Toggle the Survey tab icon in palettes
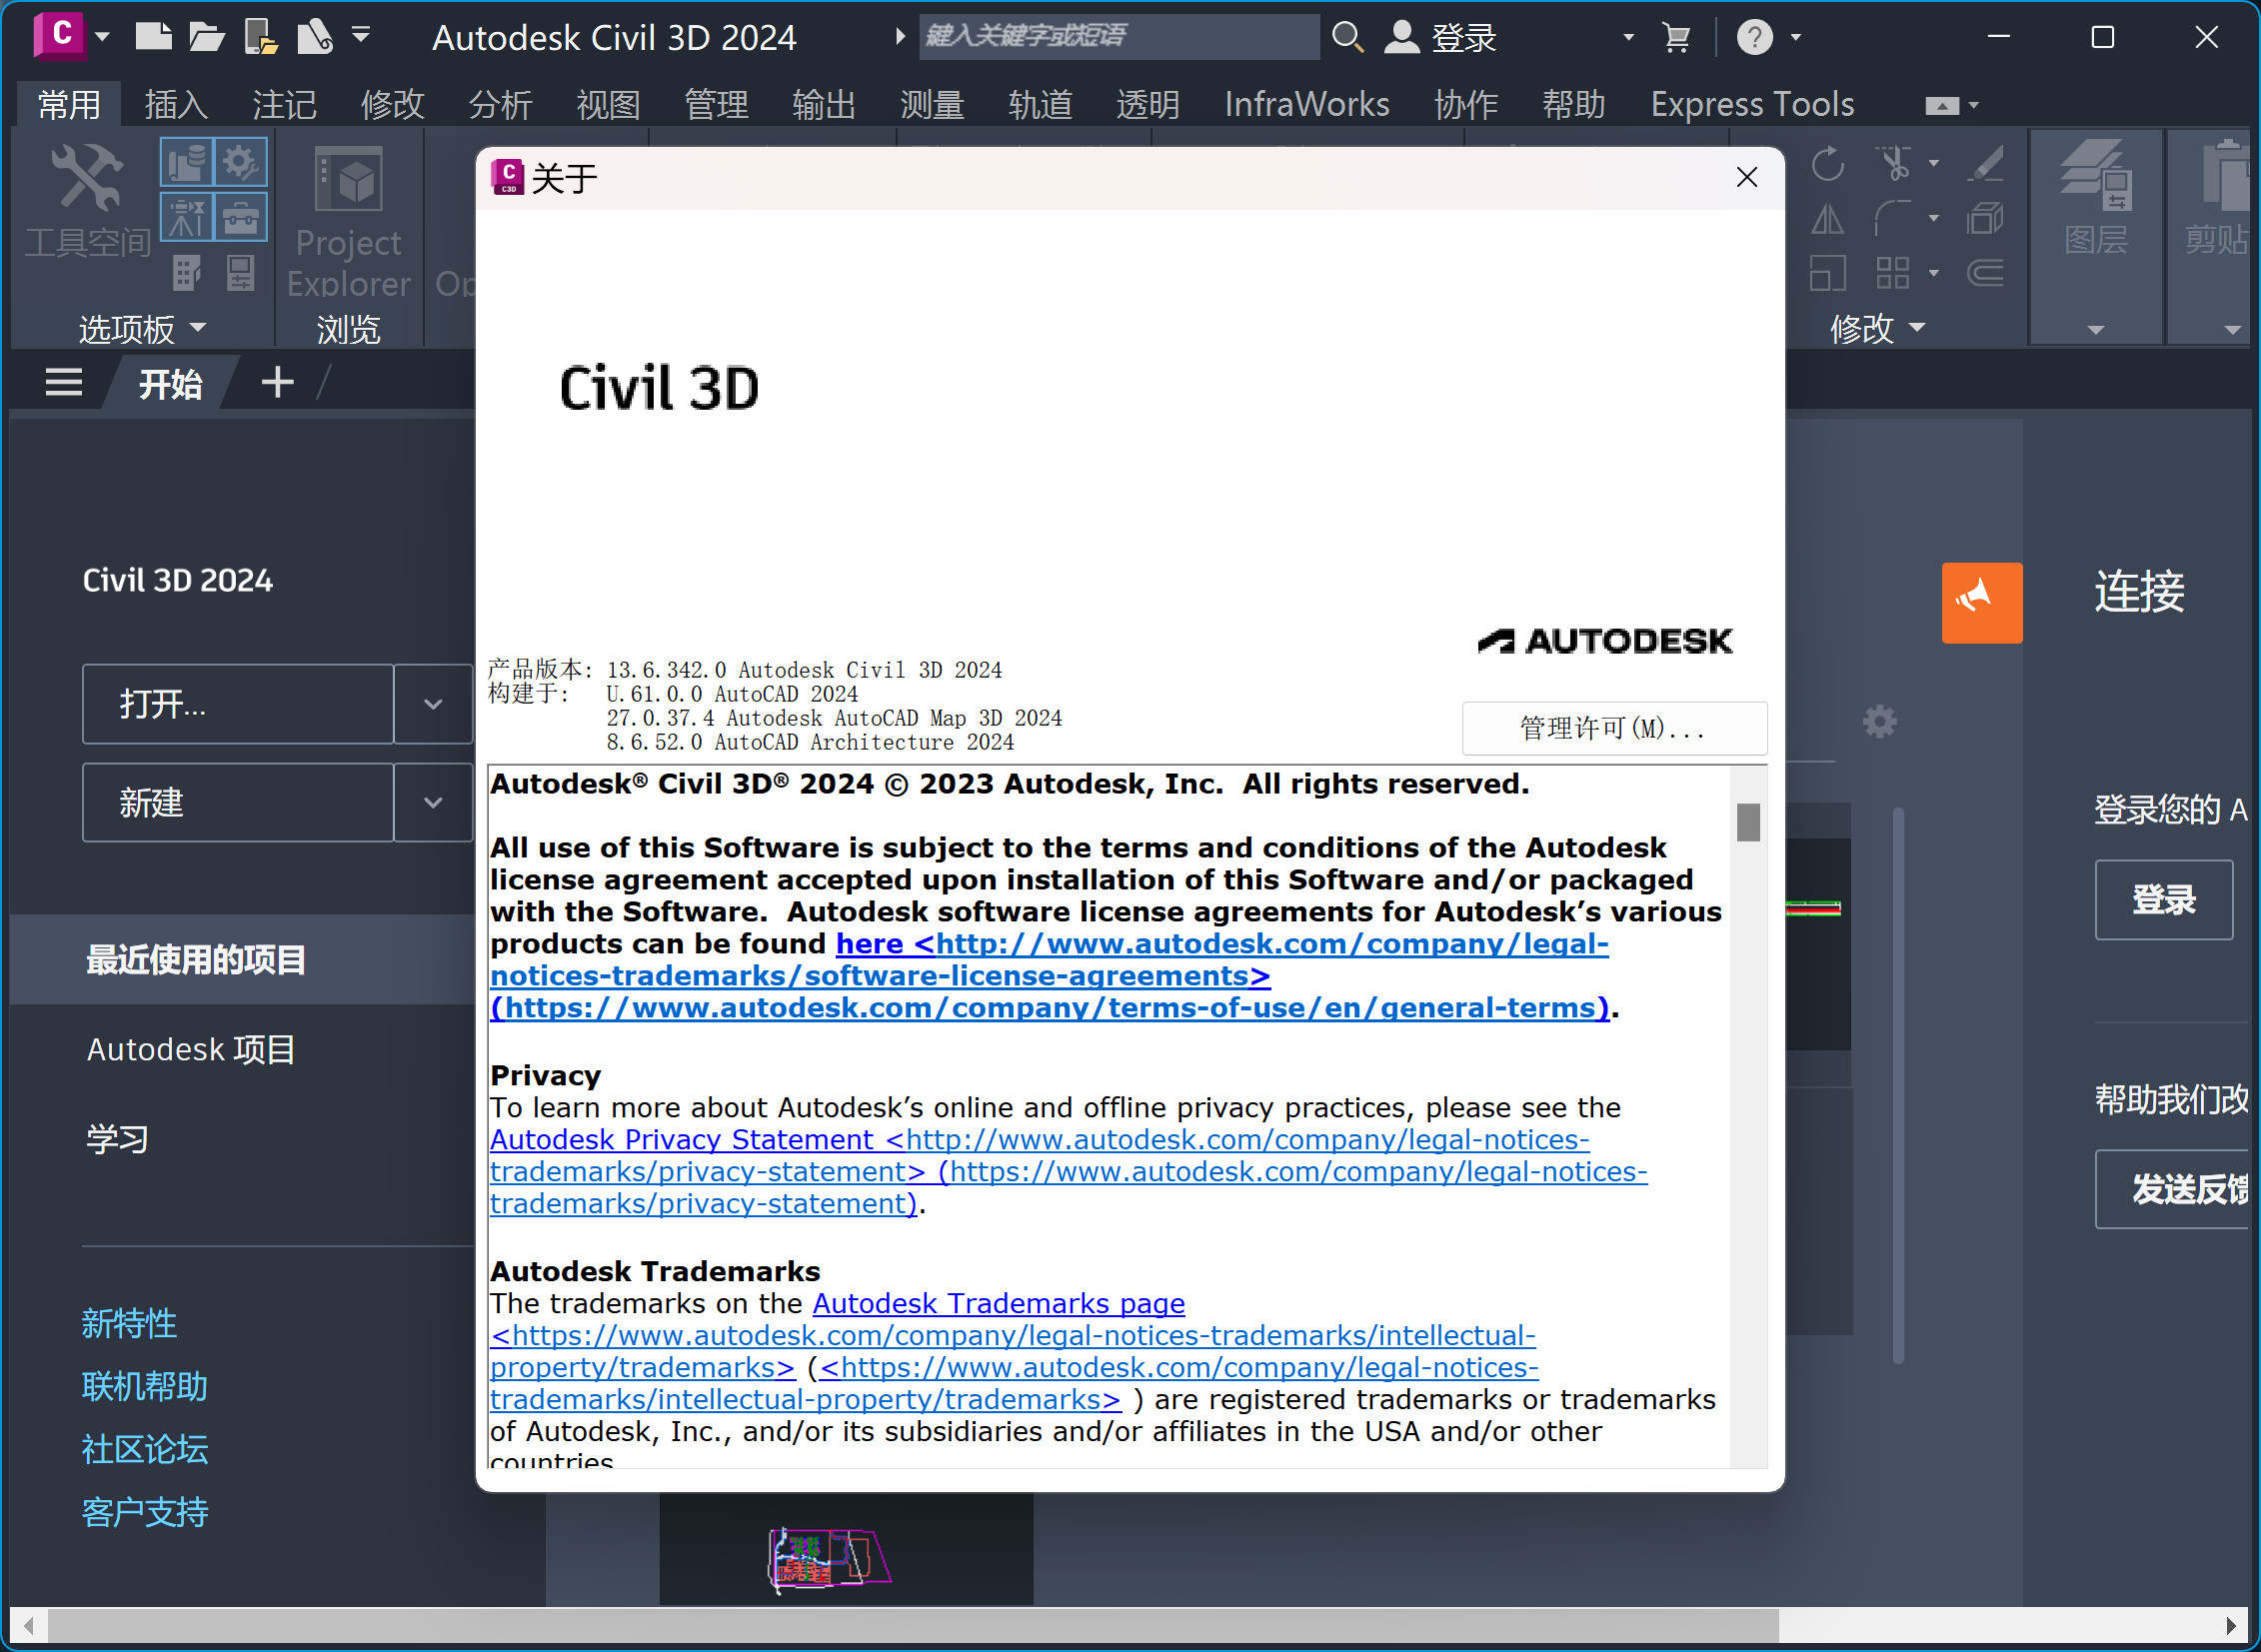This screenshot has height=1652, width=2261. 186,216
